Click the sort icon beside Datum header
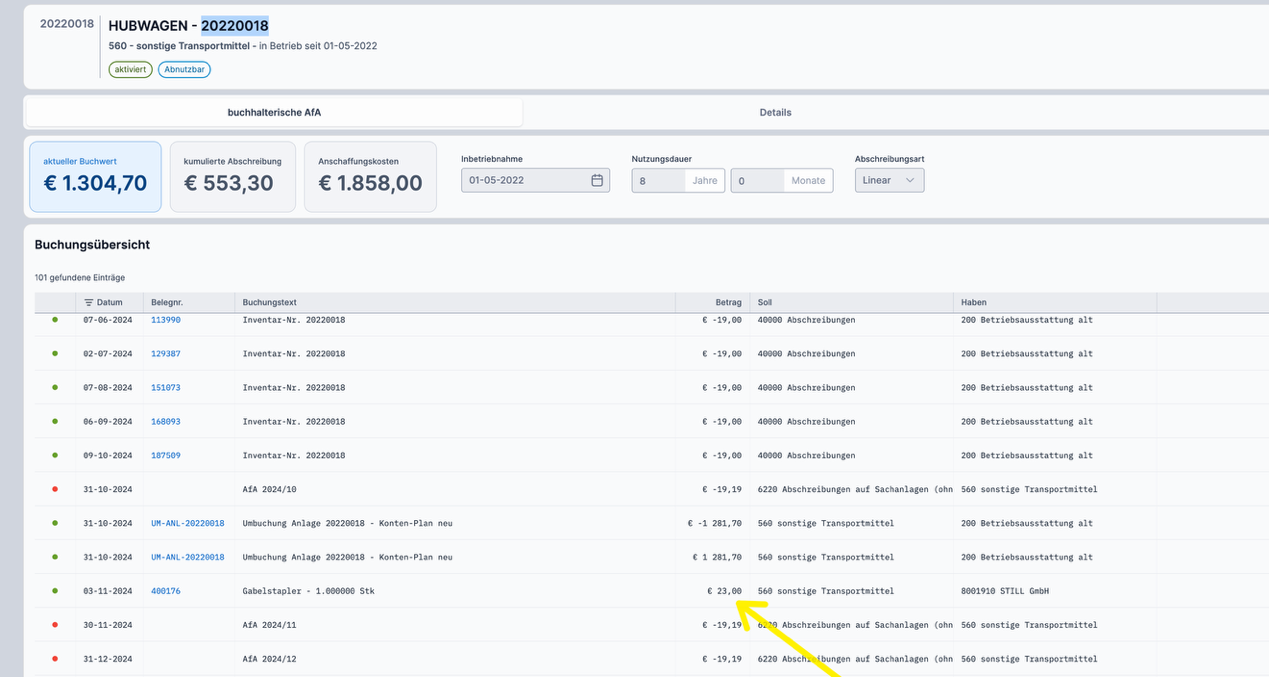Image resolution: width=1269 pixels, height=677 pixels. point(89,303)
